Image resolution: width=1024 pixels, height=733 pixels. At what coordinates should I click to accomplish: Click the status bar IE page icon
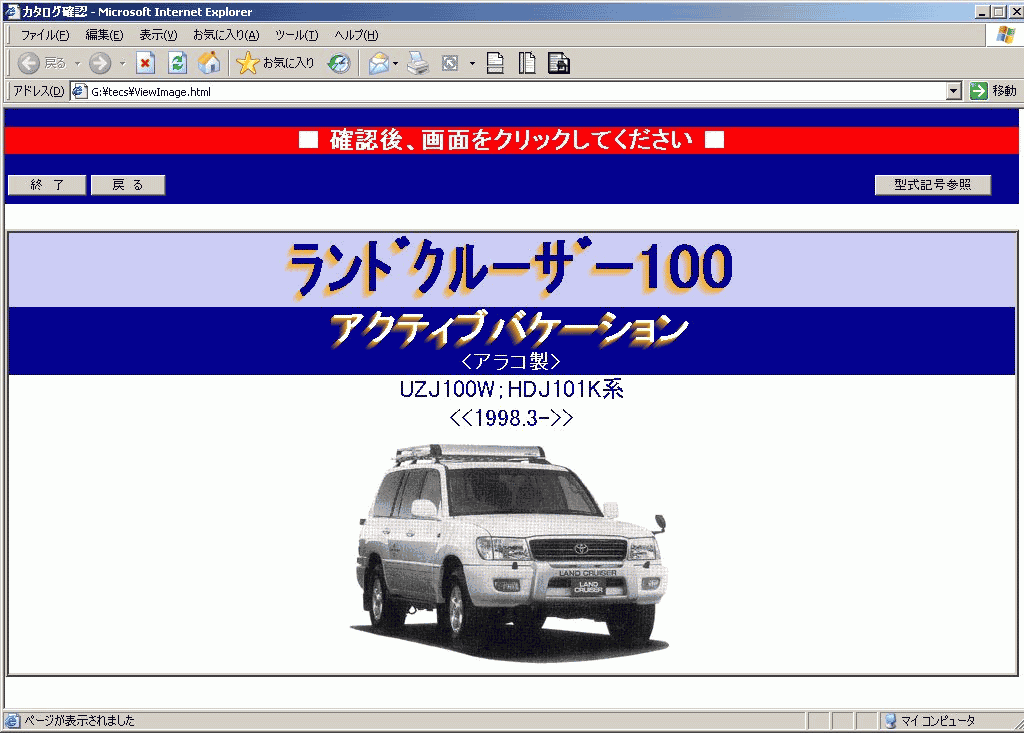coord(12,721)
